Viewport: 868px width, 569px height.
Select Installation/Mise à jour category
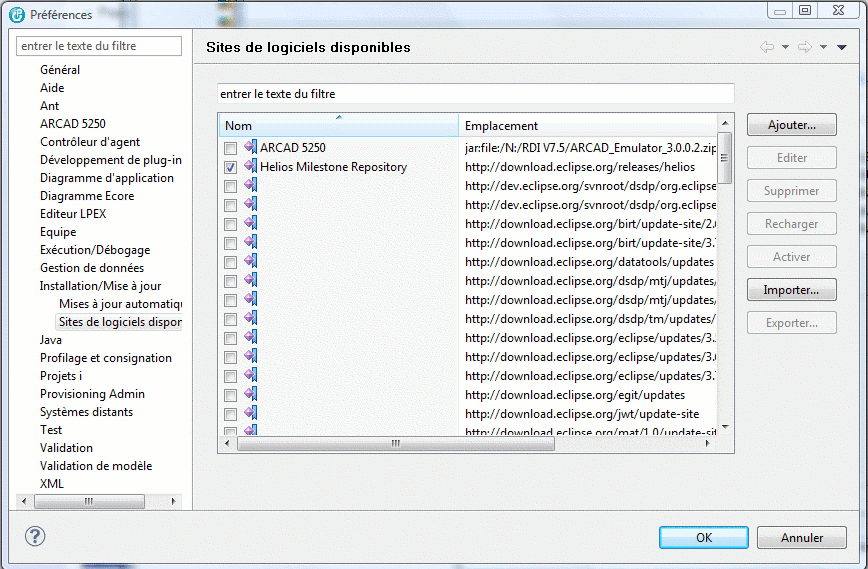pyautogui.click(x=100, y=286)
